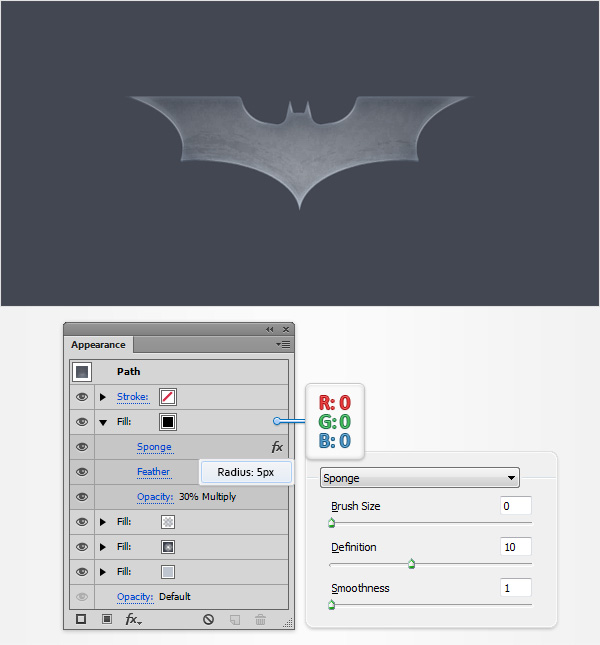Open the Sponge effect type dropdown
Screen dimensions: 600x645
pyautogui.click(x=419, y=478)
